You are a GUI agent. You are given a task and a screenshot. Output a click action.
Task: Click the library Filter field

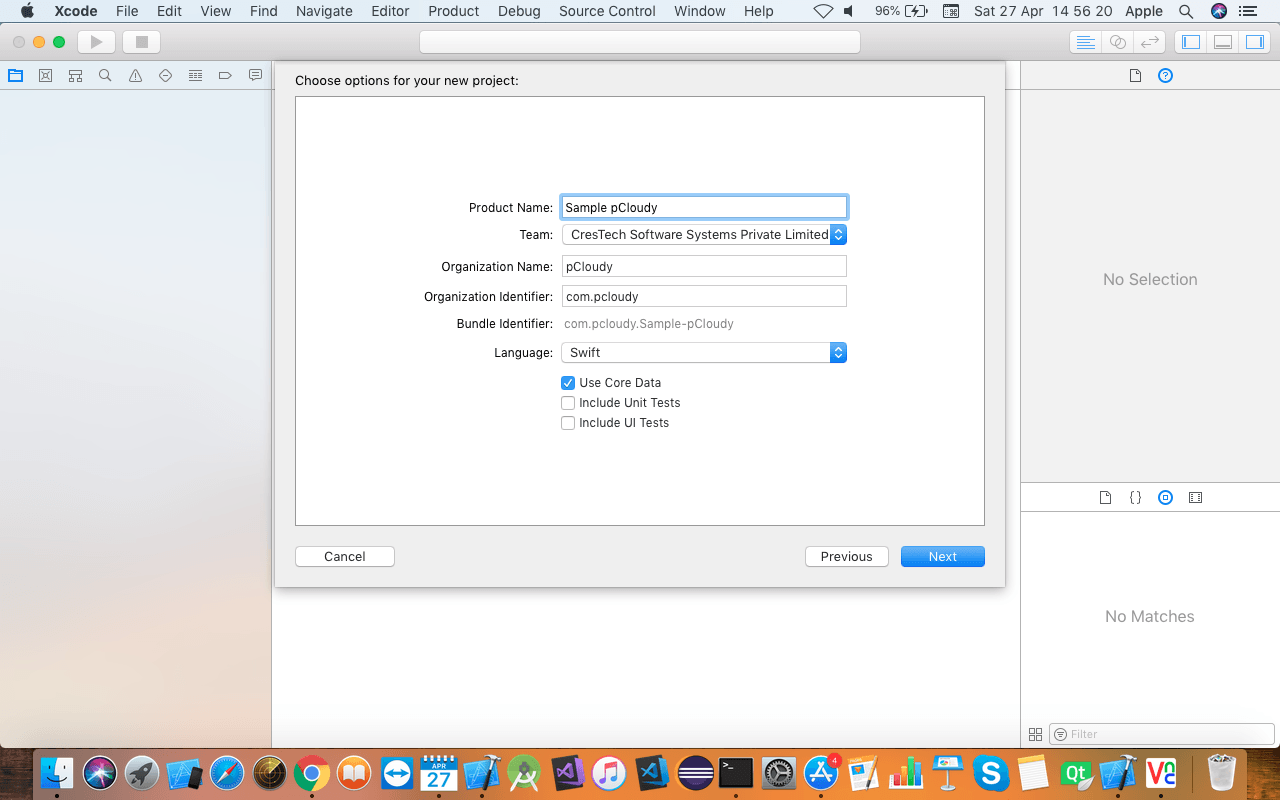point(1161,734)
